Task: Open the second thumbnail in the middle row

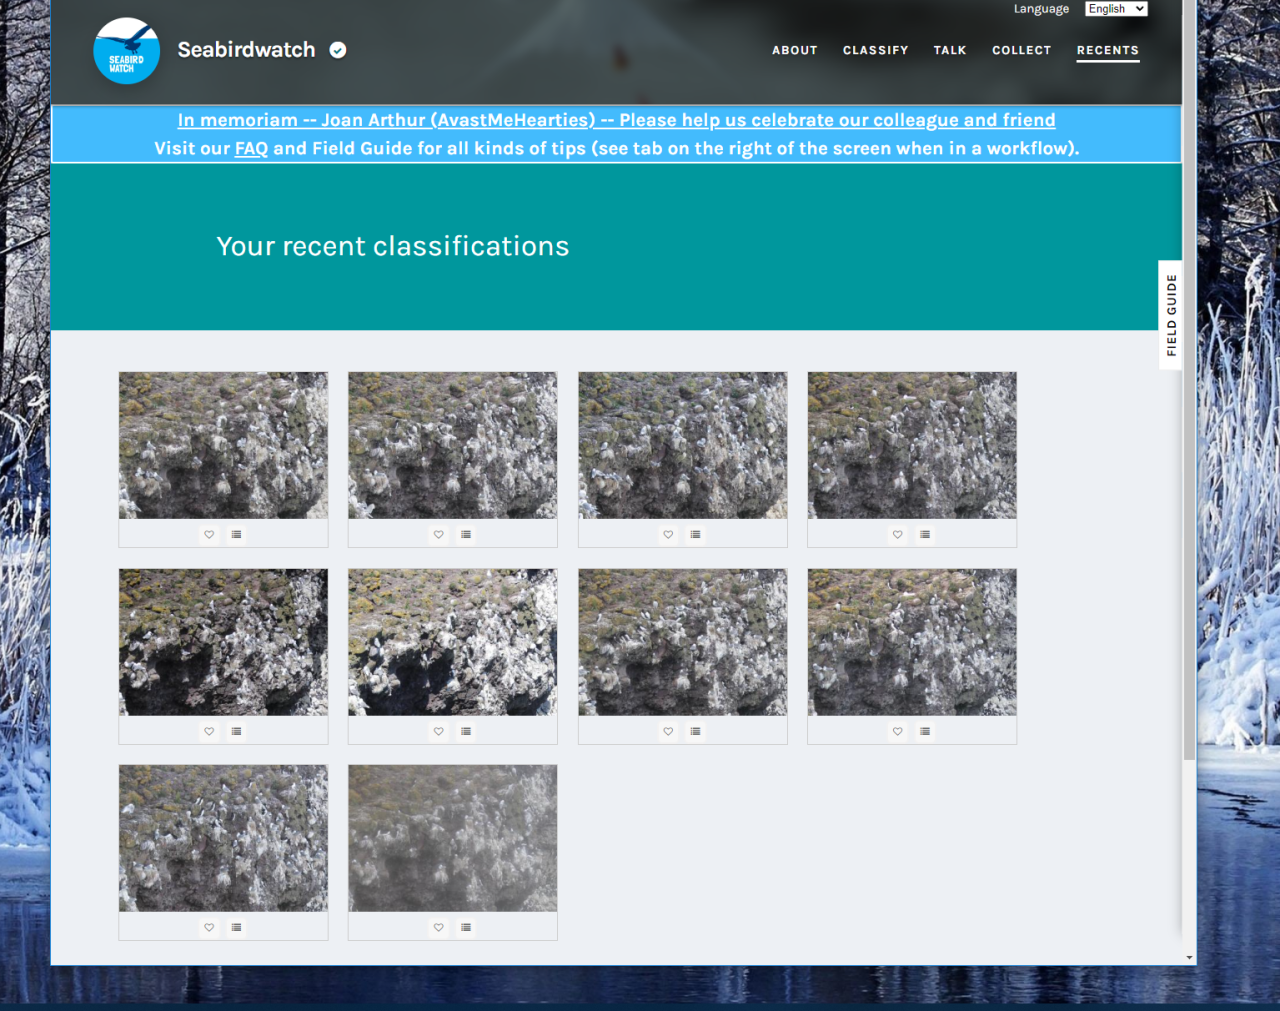Action: point(453,642)
